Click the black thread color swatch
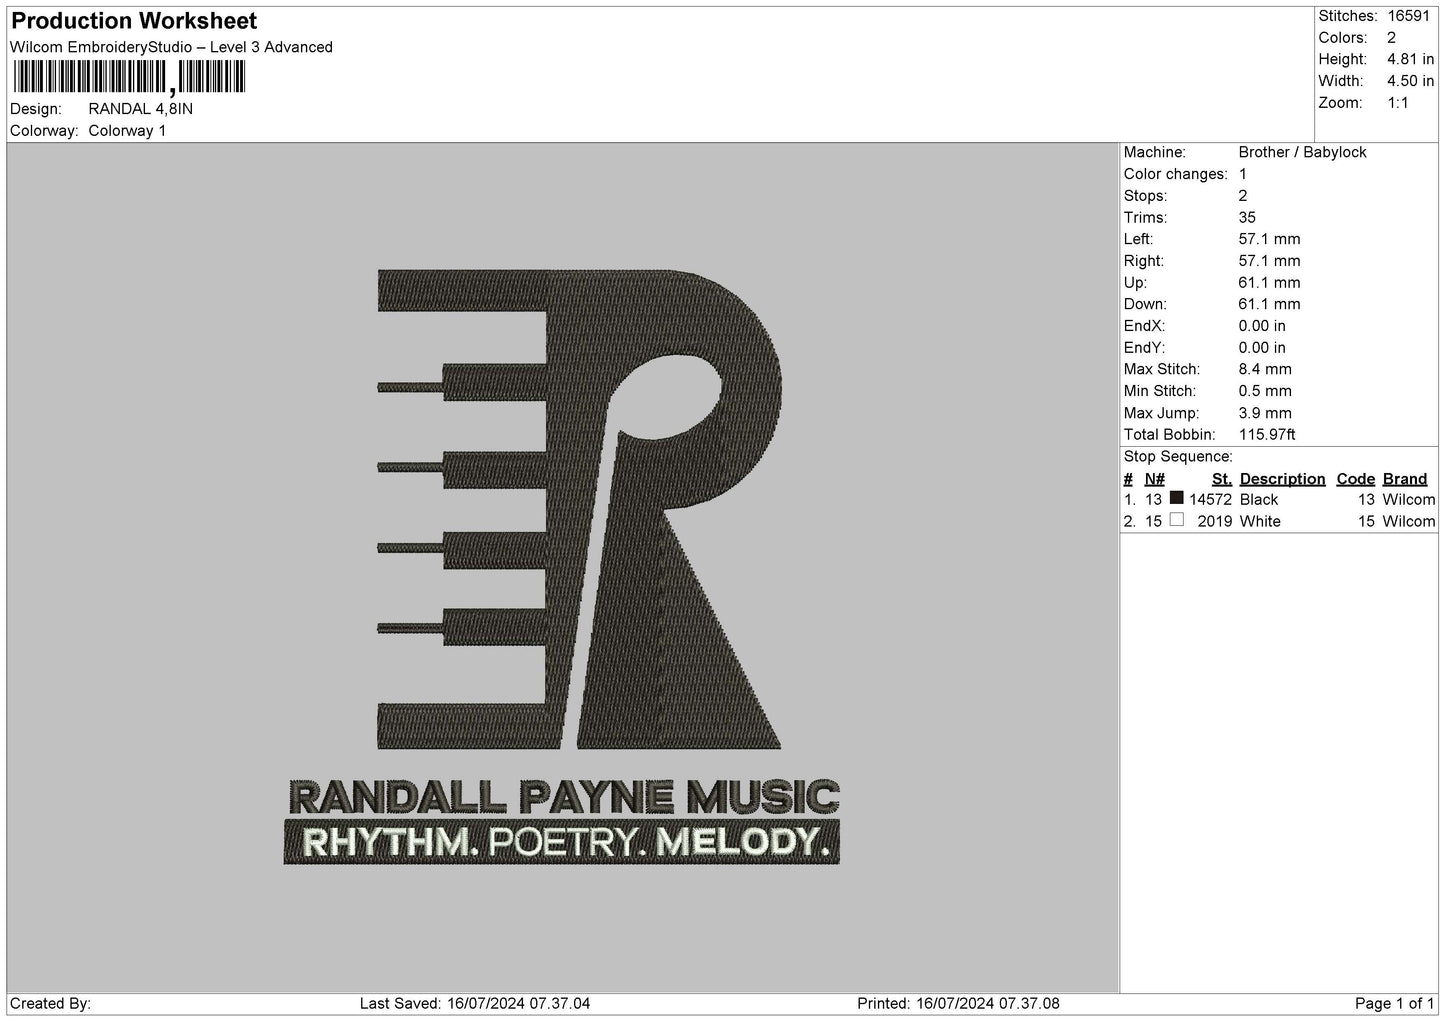 click(1176, 498)
